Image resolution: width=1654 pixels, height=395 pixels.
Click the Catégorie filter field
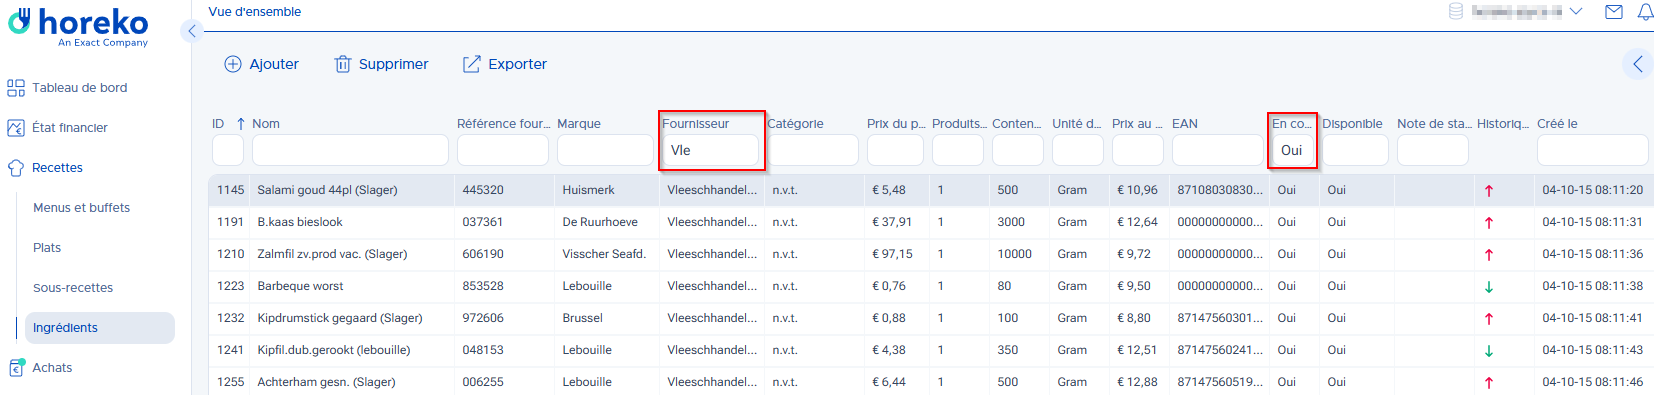click(813, 150)
